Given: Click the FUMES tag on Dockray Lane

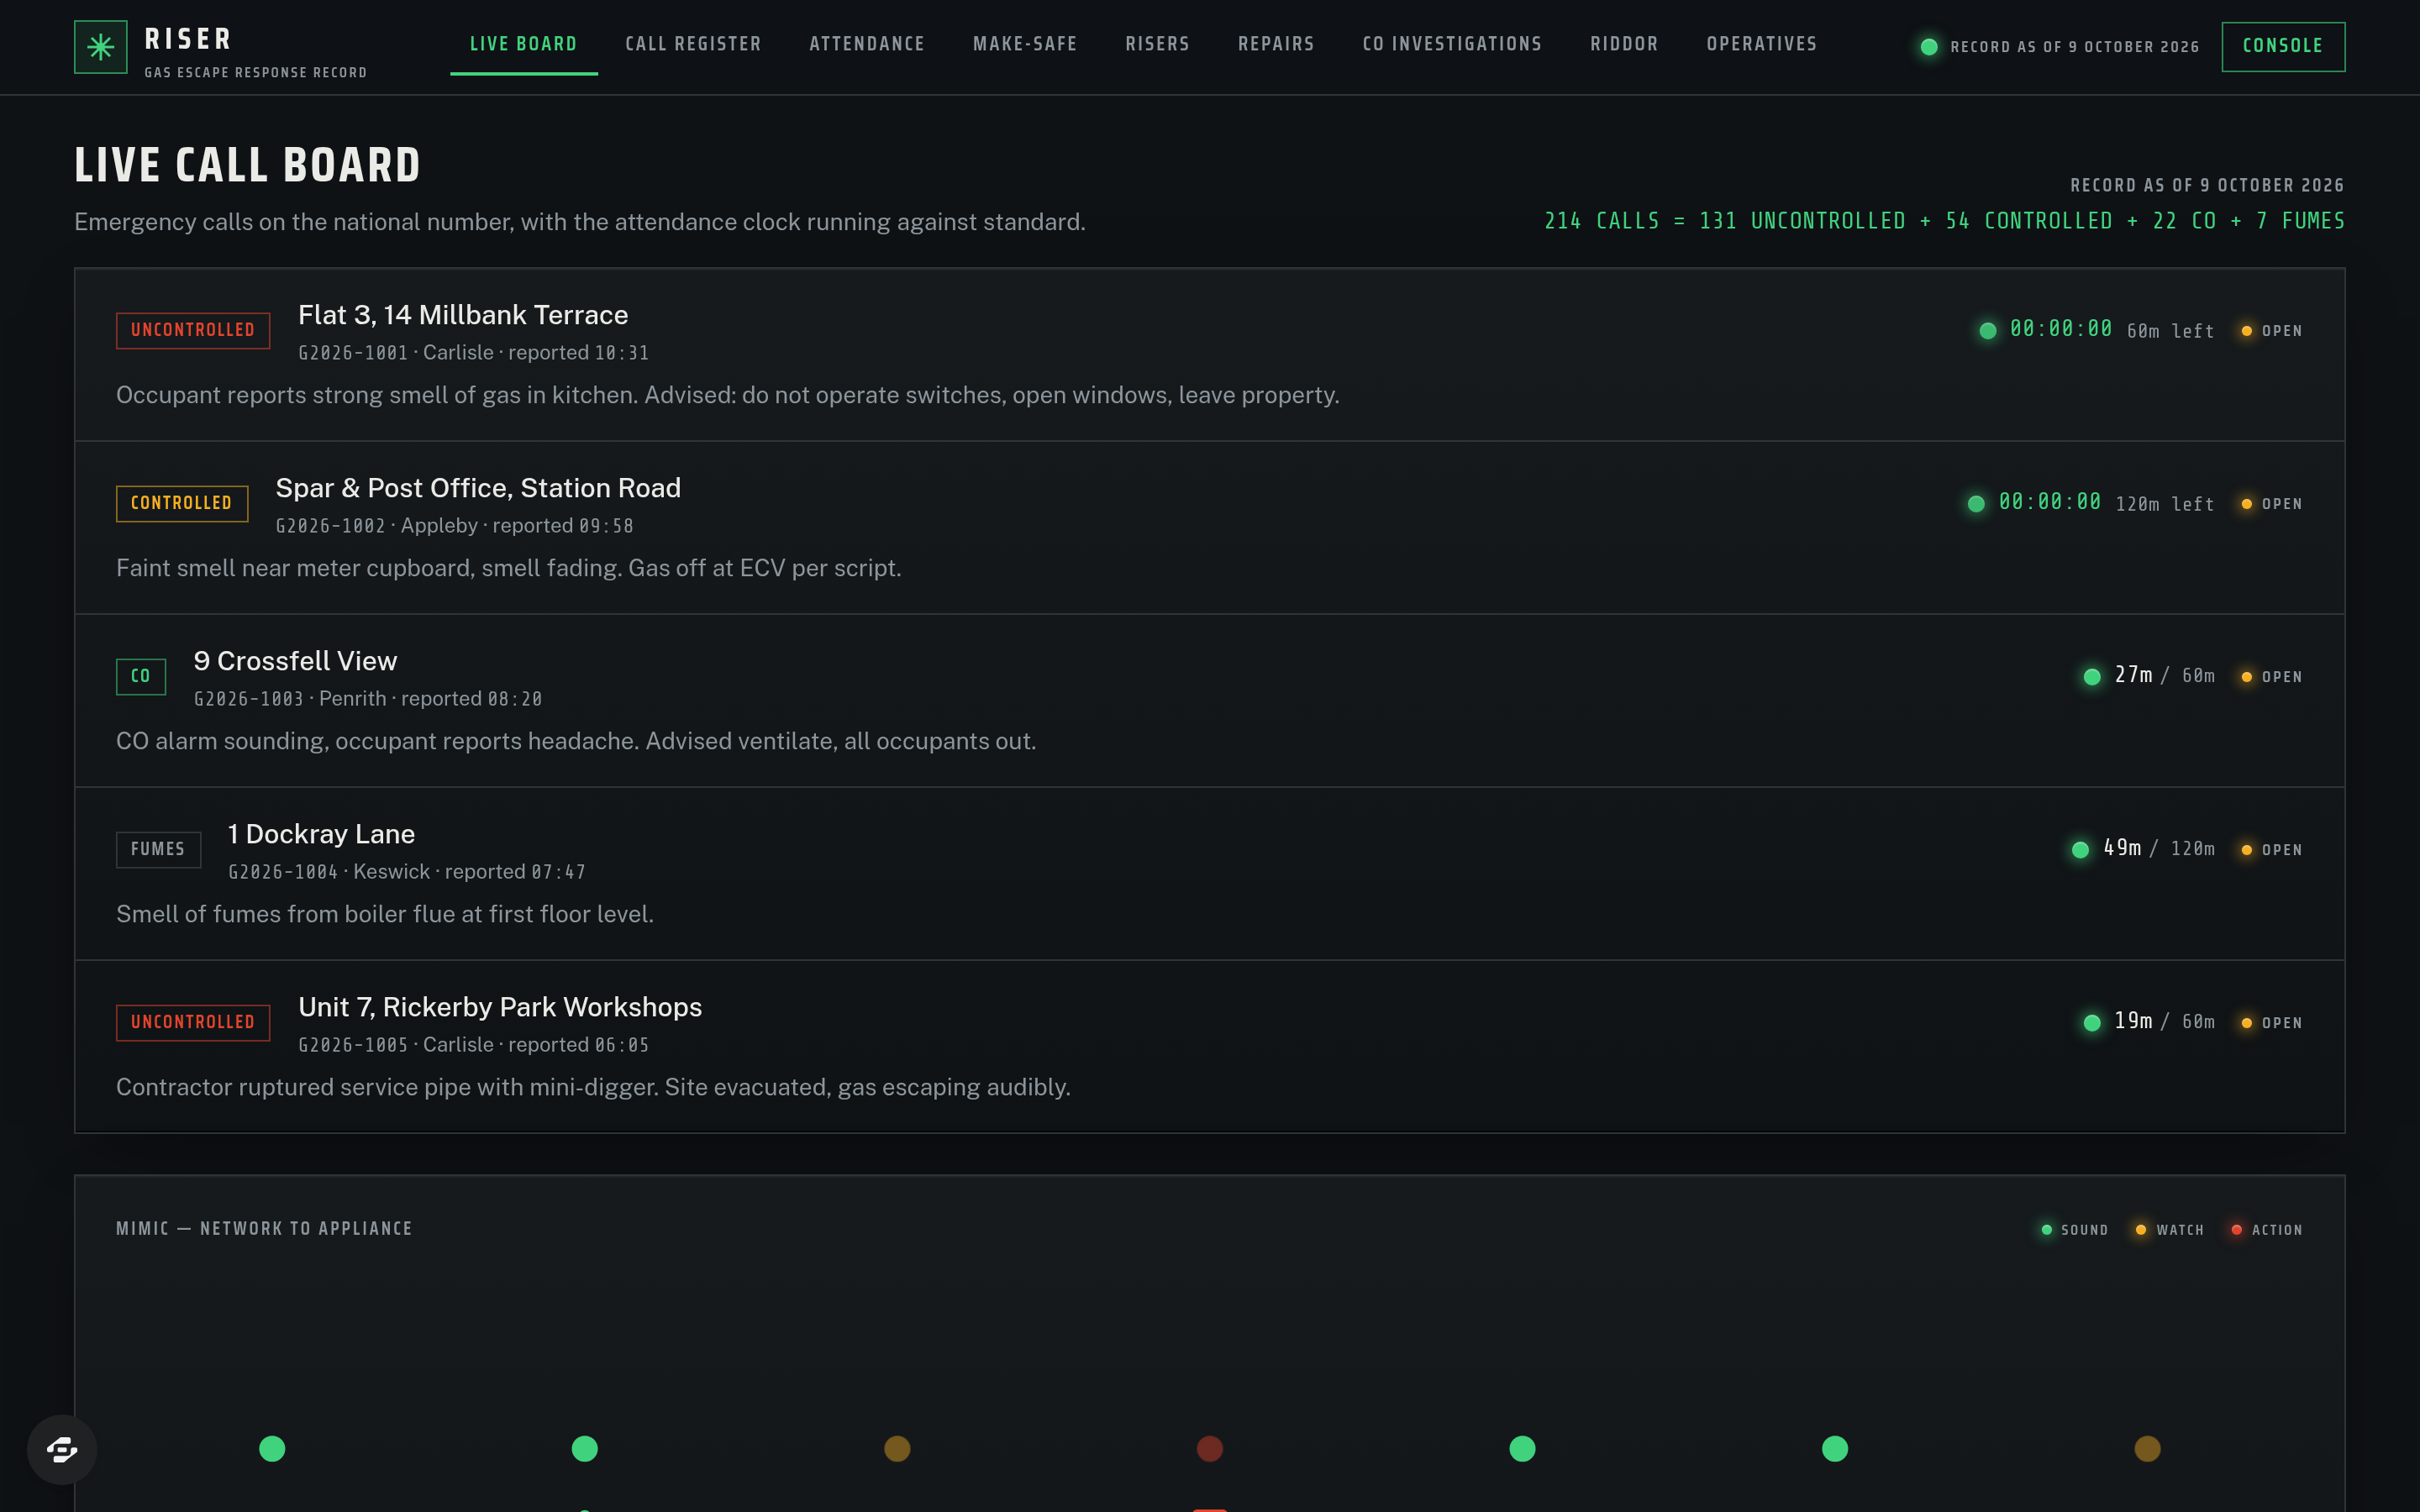Looking at the screenshot, I should (158, 849).
